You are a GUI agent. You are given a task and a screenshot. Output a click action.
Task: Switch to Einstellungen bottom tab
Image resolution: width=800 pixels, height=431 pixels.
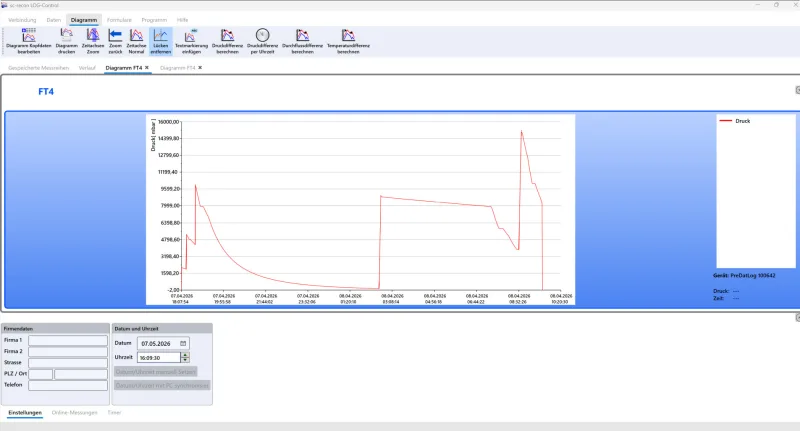click(25, 413)
